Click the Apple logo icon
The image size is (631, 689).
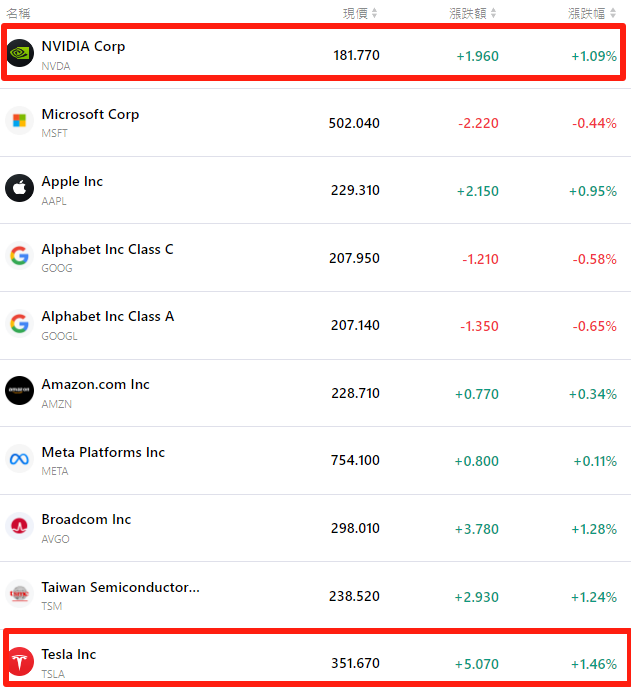(19, 188)
